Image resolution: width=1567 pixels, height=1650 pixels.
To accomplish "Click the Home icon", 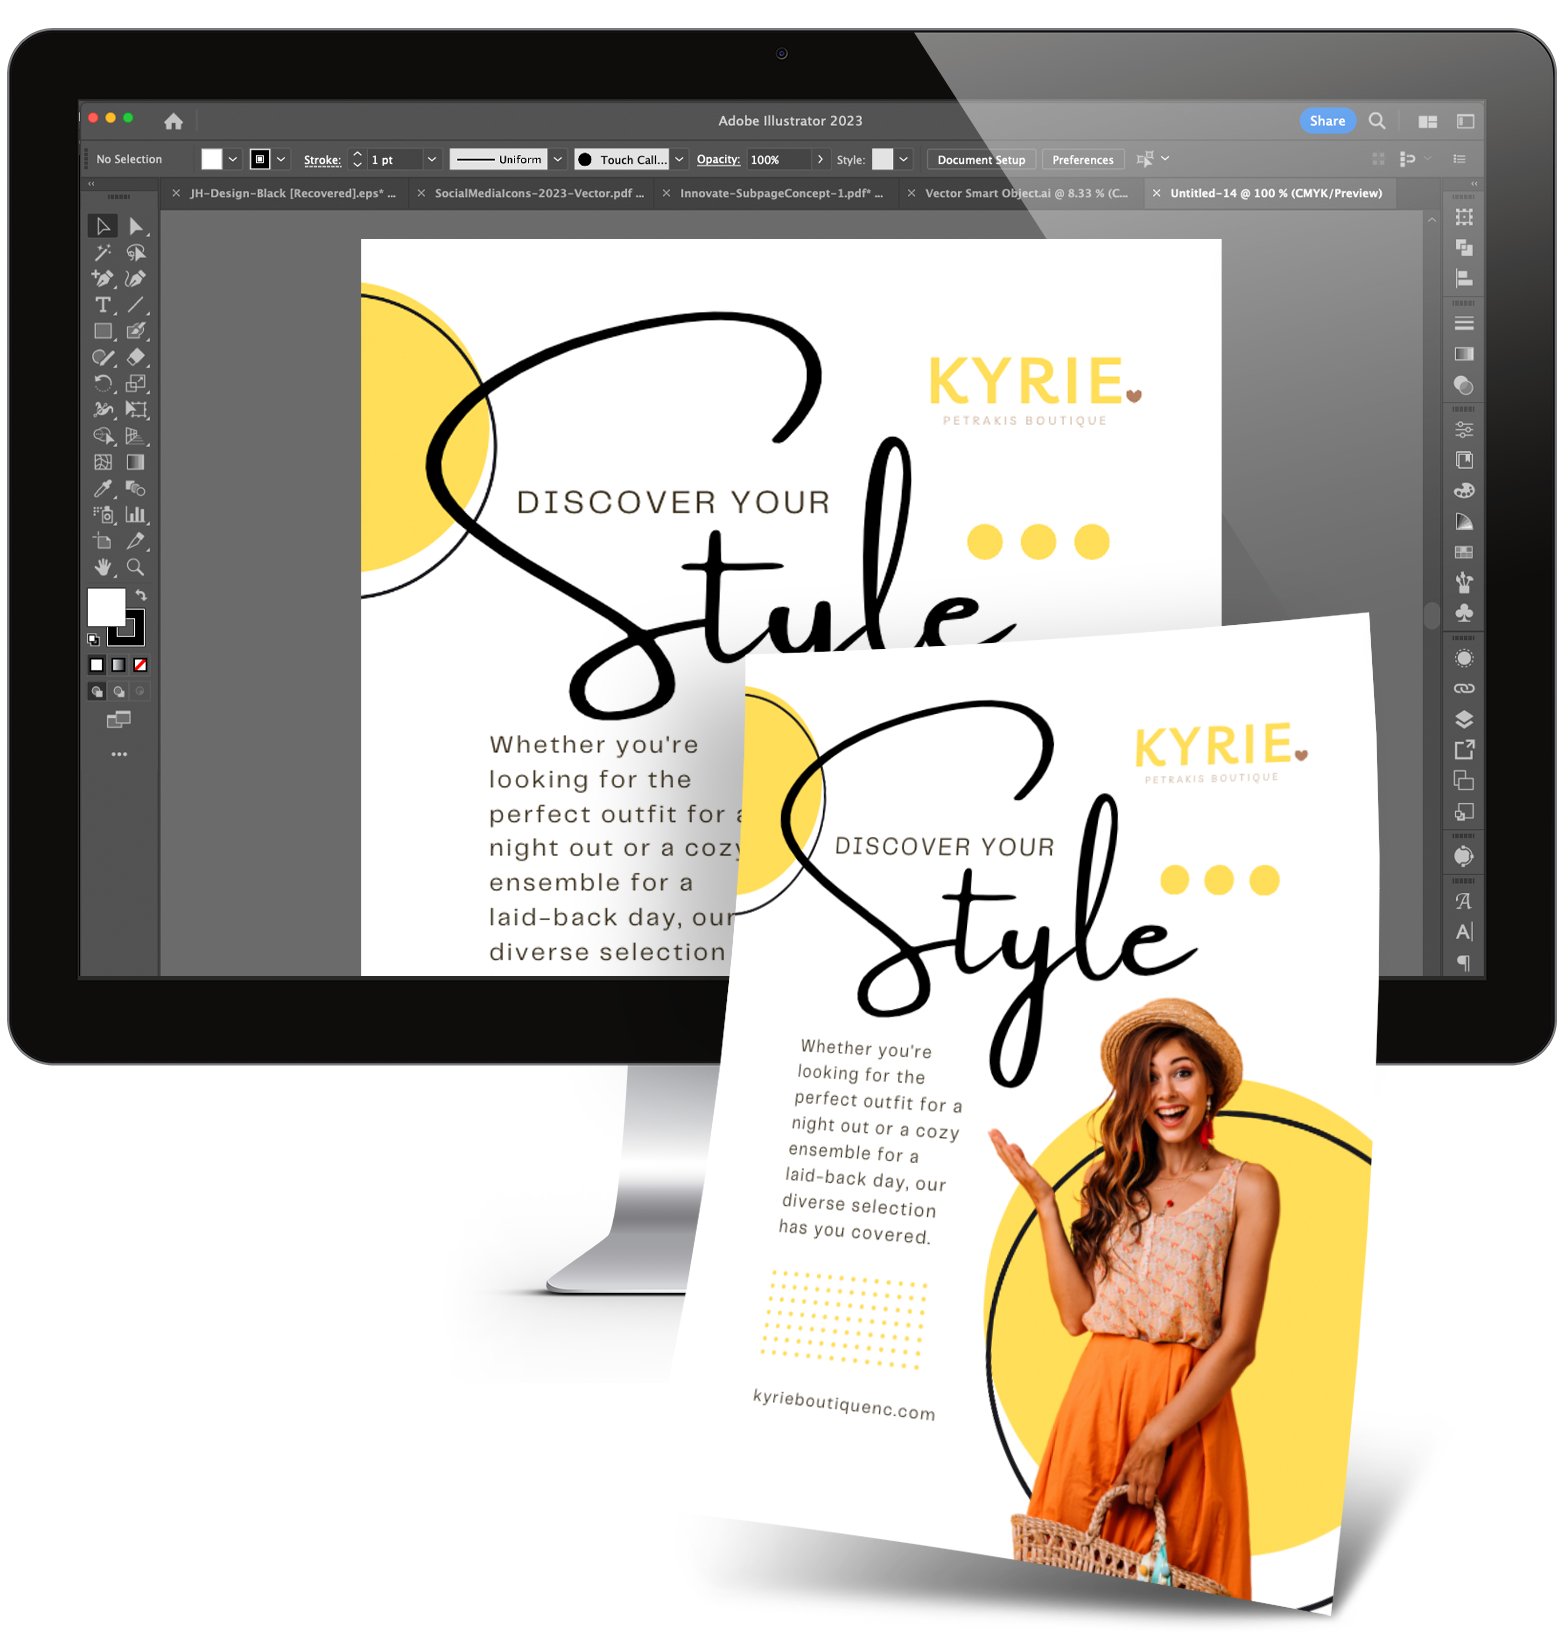I will [173, 121].
